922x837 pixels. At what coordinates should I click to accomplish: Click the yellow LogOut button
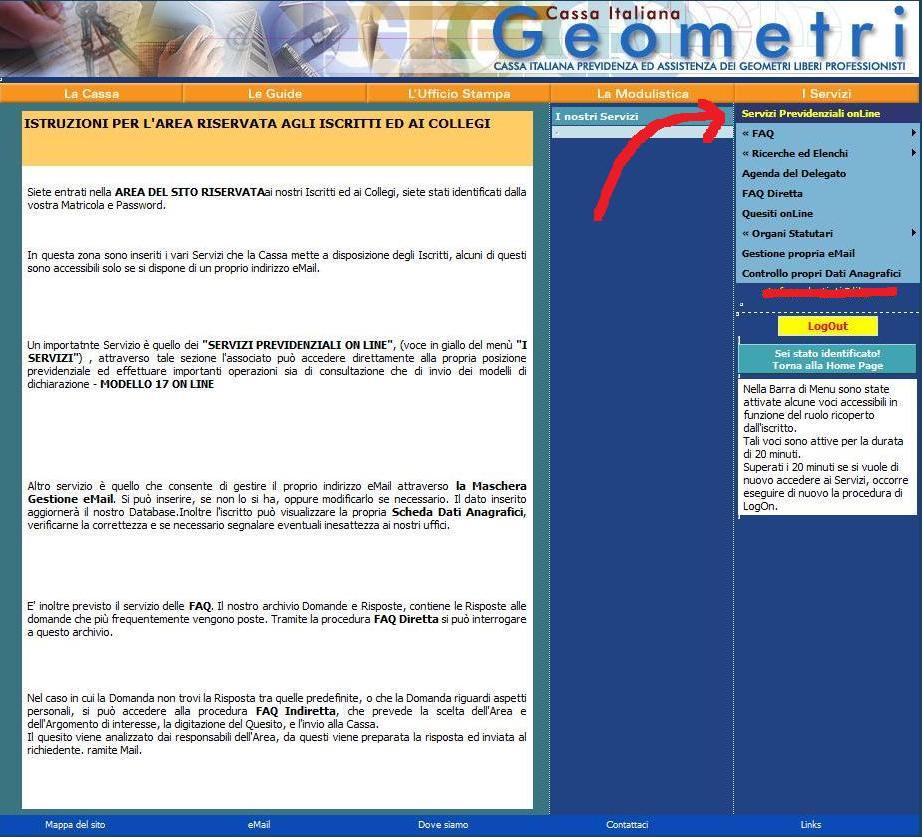(x=827, y=326)
